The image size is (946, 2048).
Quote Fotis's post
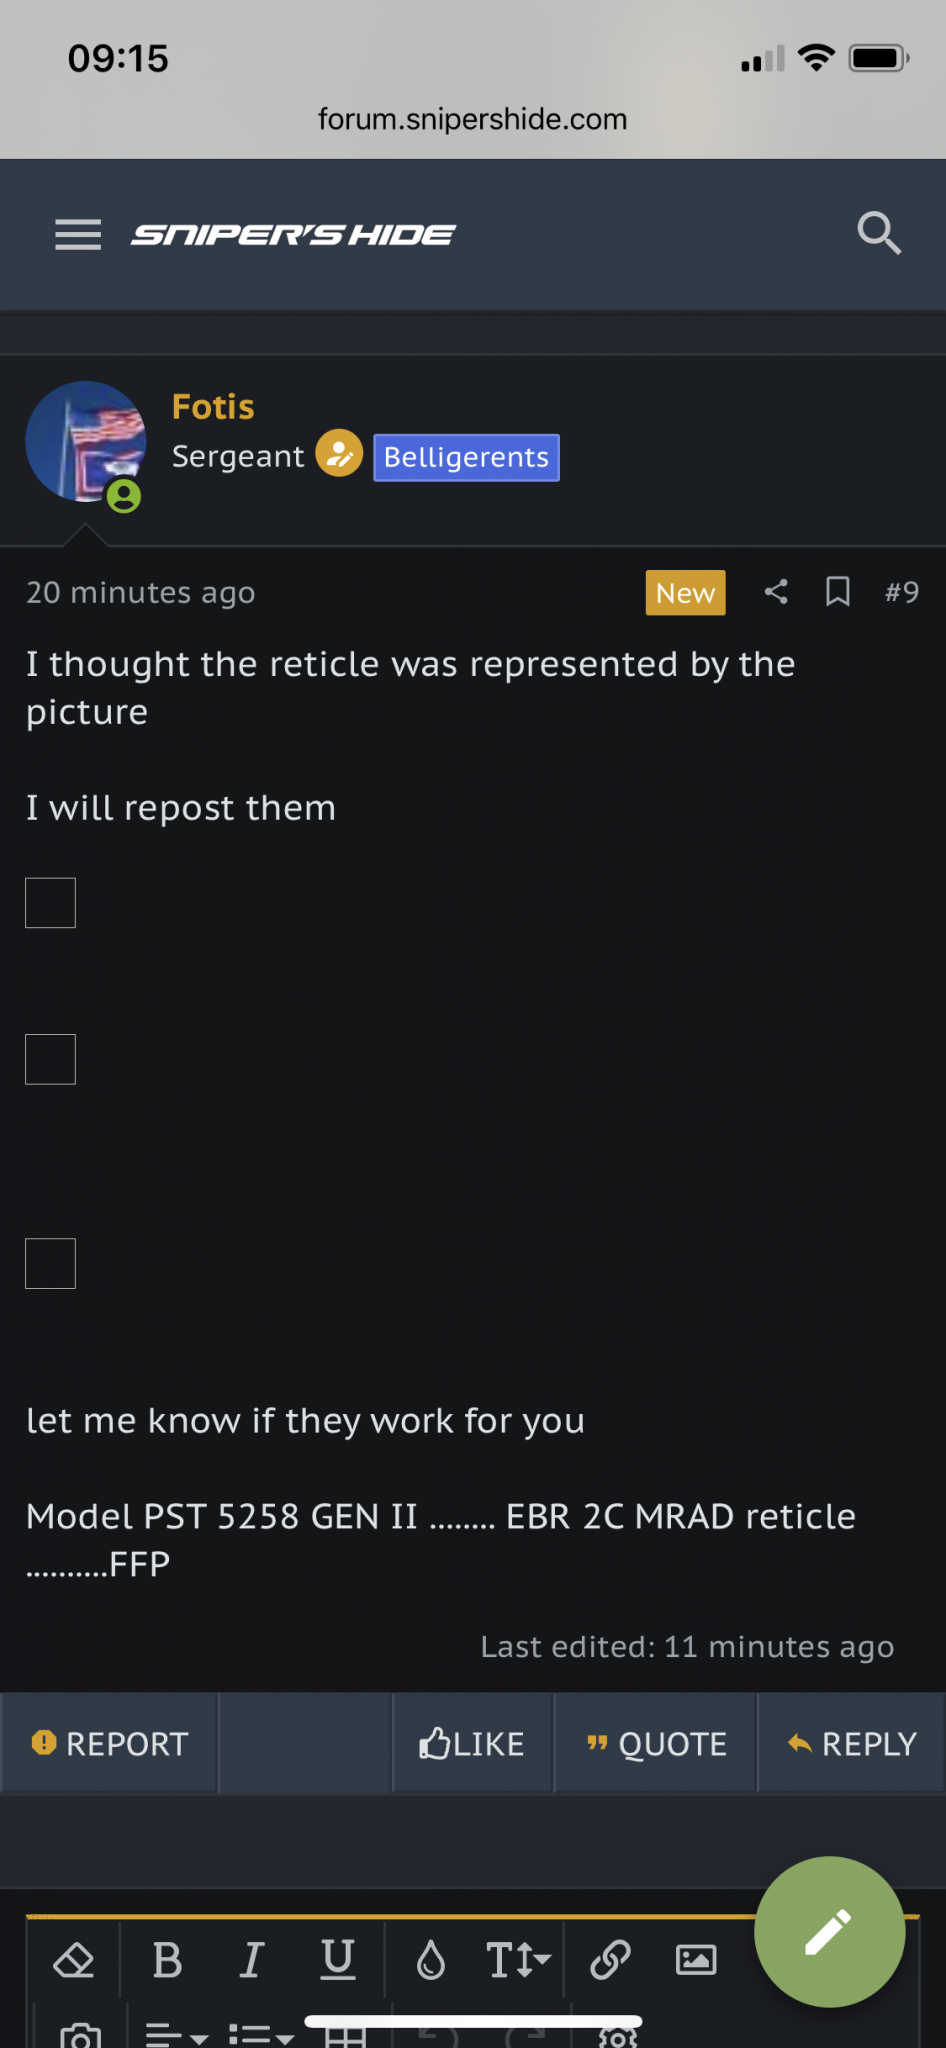pyautogui.click(x=656, y=1744)
